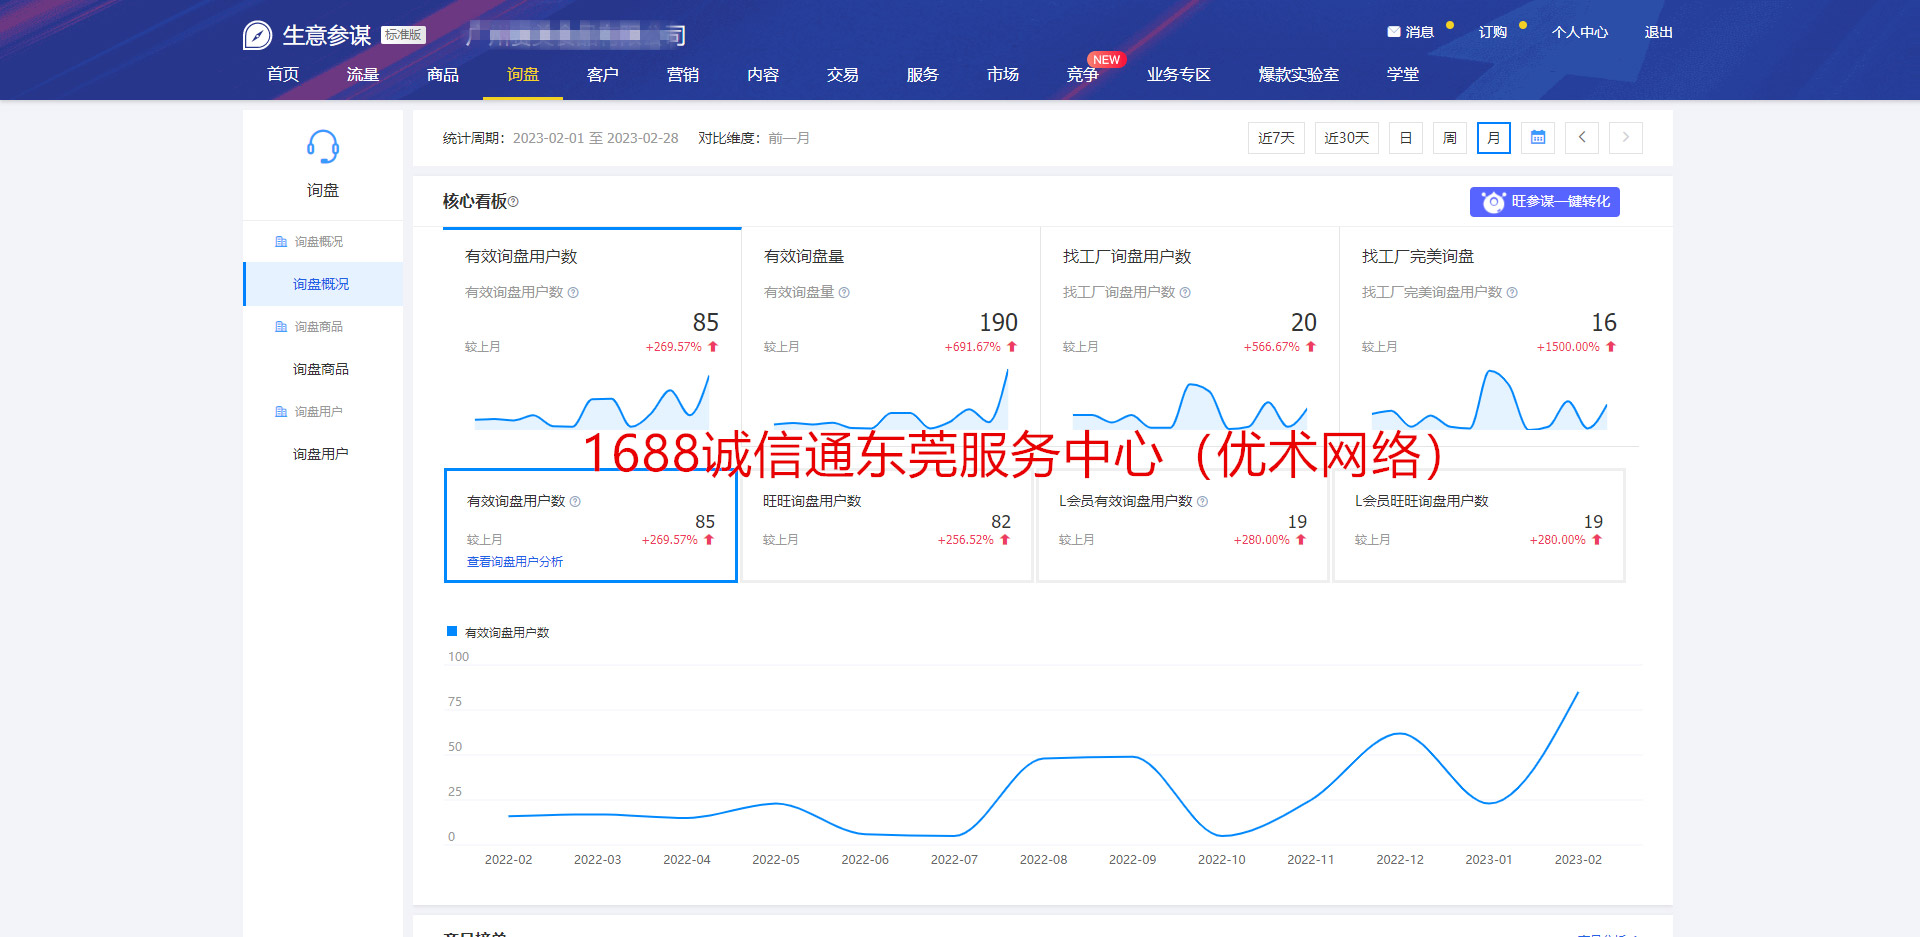1920x937 pixels.
Task: Open the 竞争 navigation tab
Action: coord(1083,75)
